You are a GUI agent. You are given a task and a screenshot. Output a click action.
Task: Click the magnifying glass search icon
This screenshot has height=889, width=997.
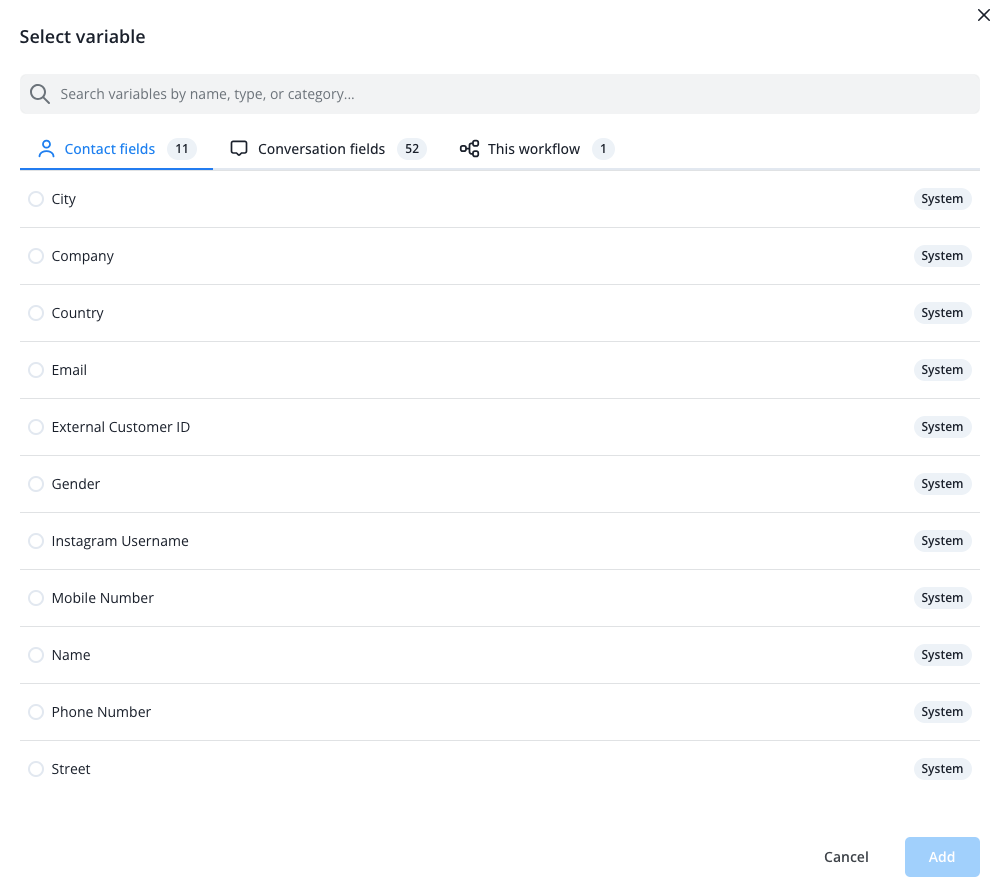40,94
